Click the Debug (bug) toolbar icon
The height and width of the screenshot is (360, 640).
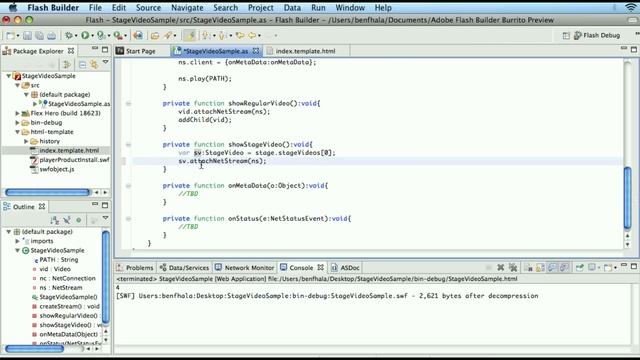tap(69, 36)
